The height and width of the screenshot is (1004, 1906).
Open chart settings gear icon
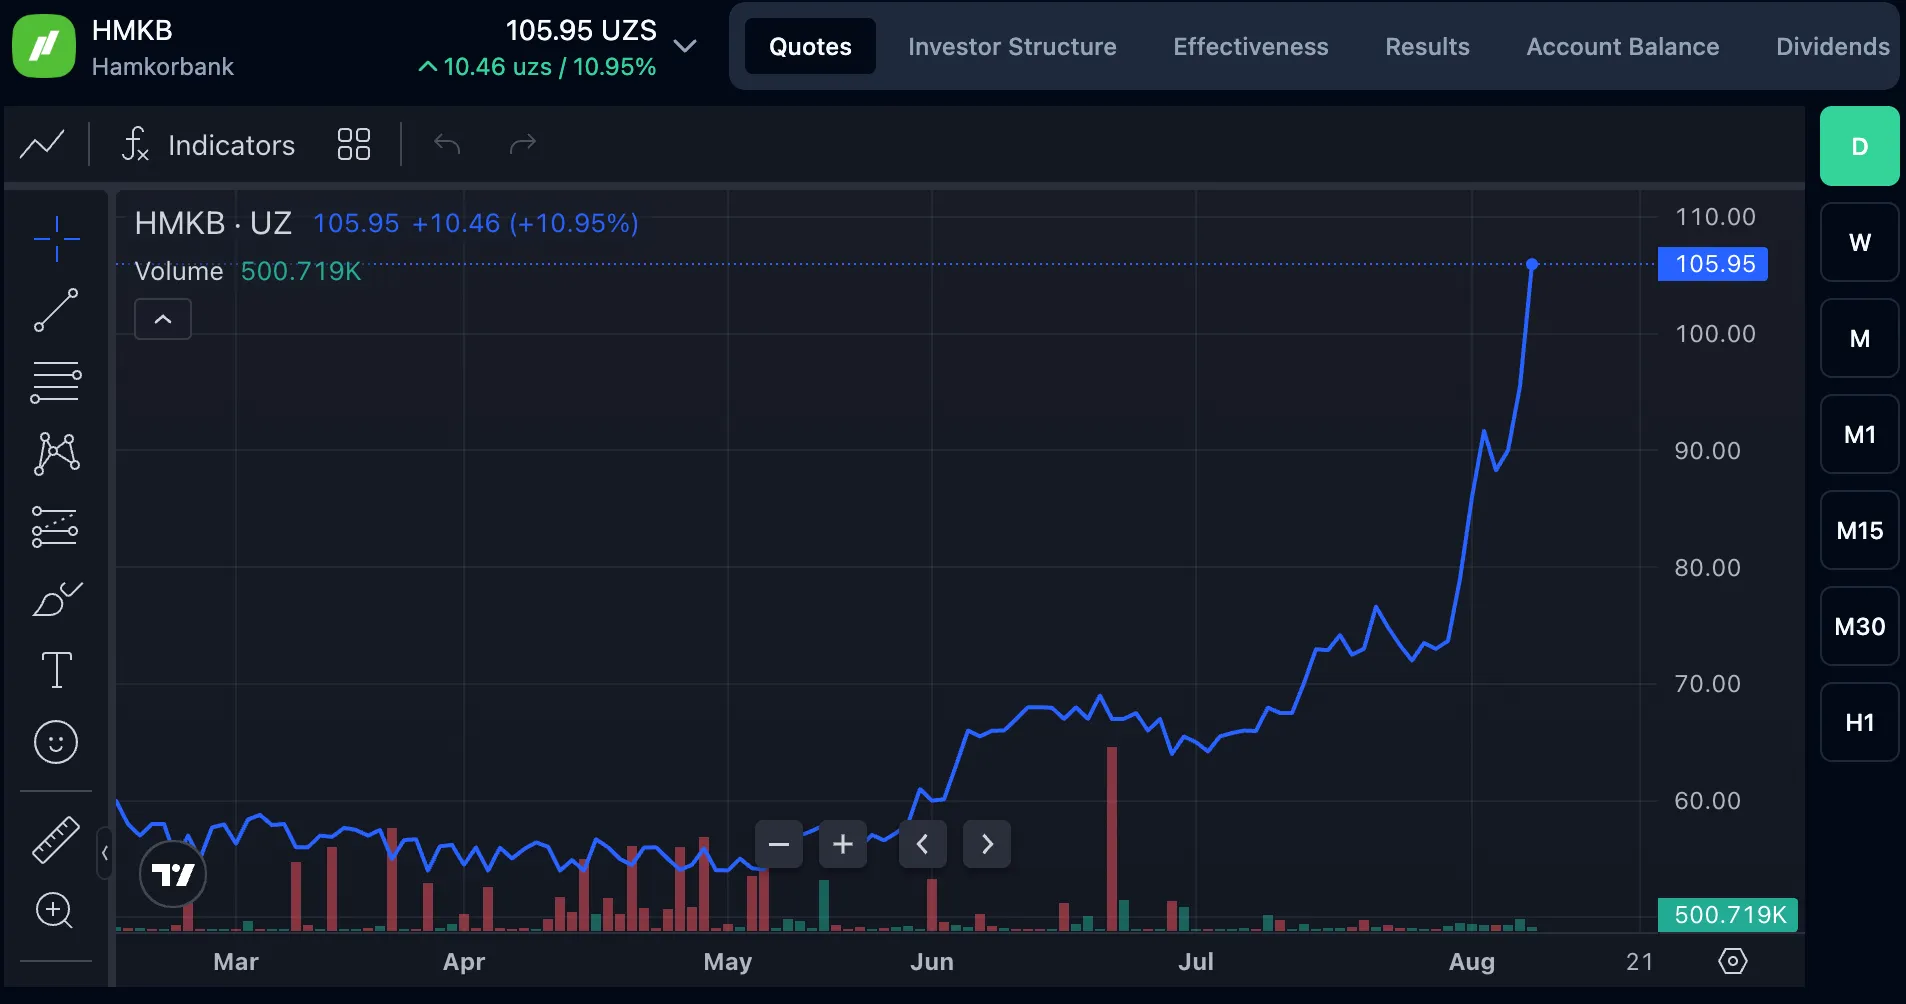point(1732,961)
